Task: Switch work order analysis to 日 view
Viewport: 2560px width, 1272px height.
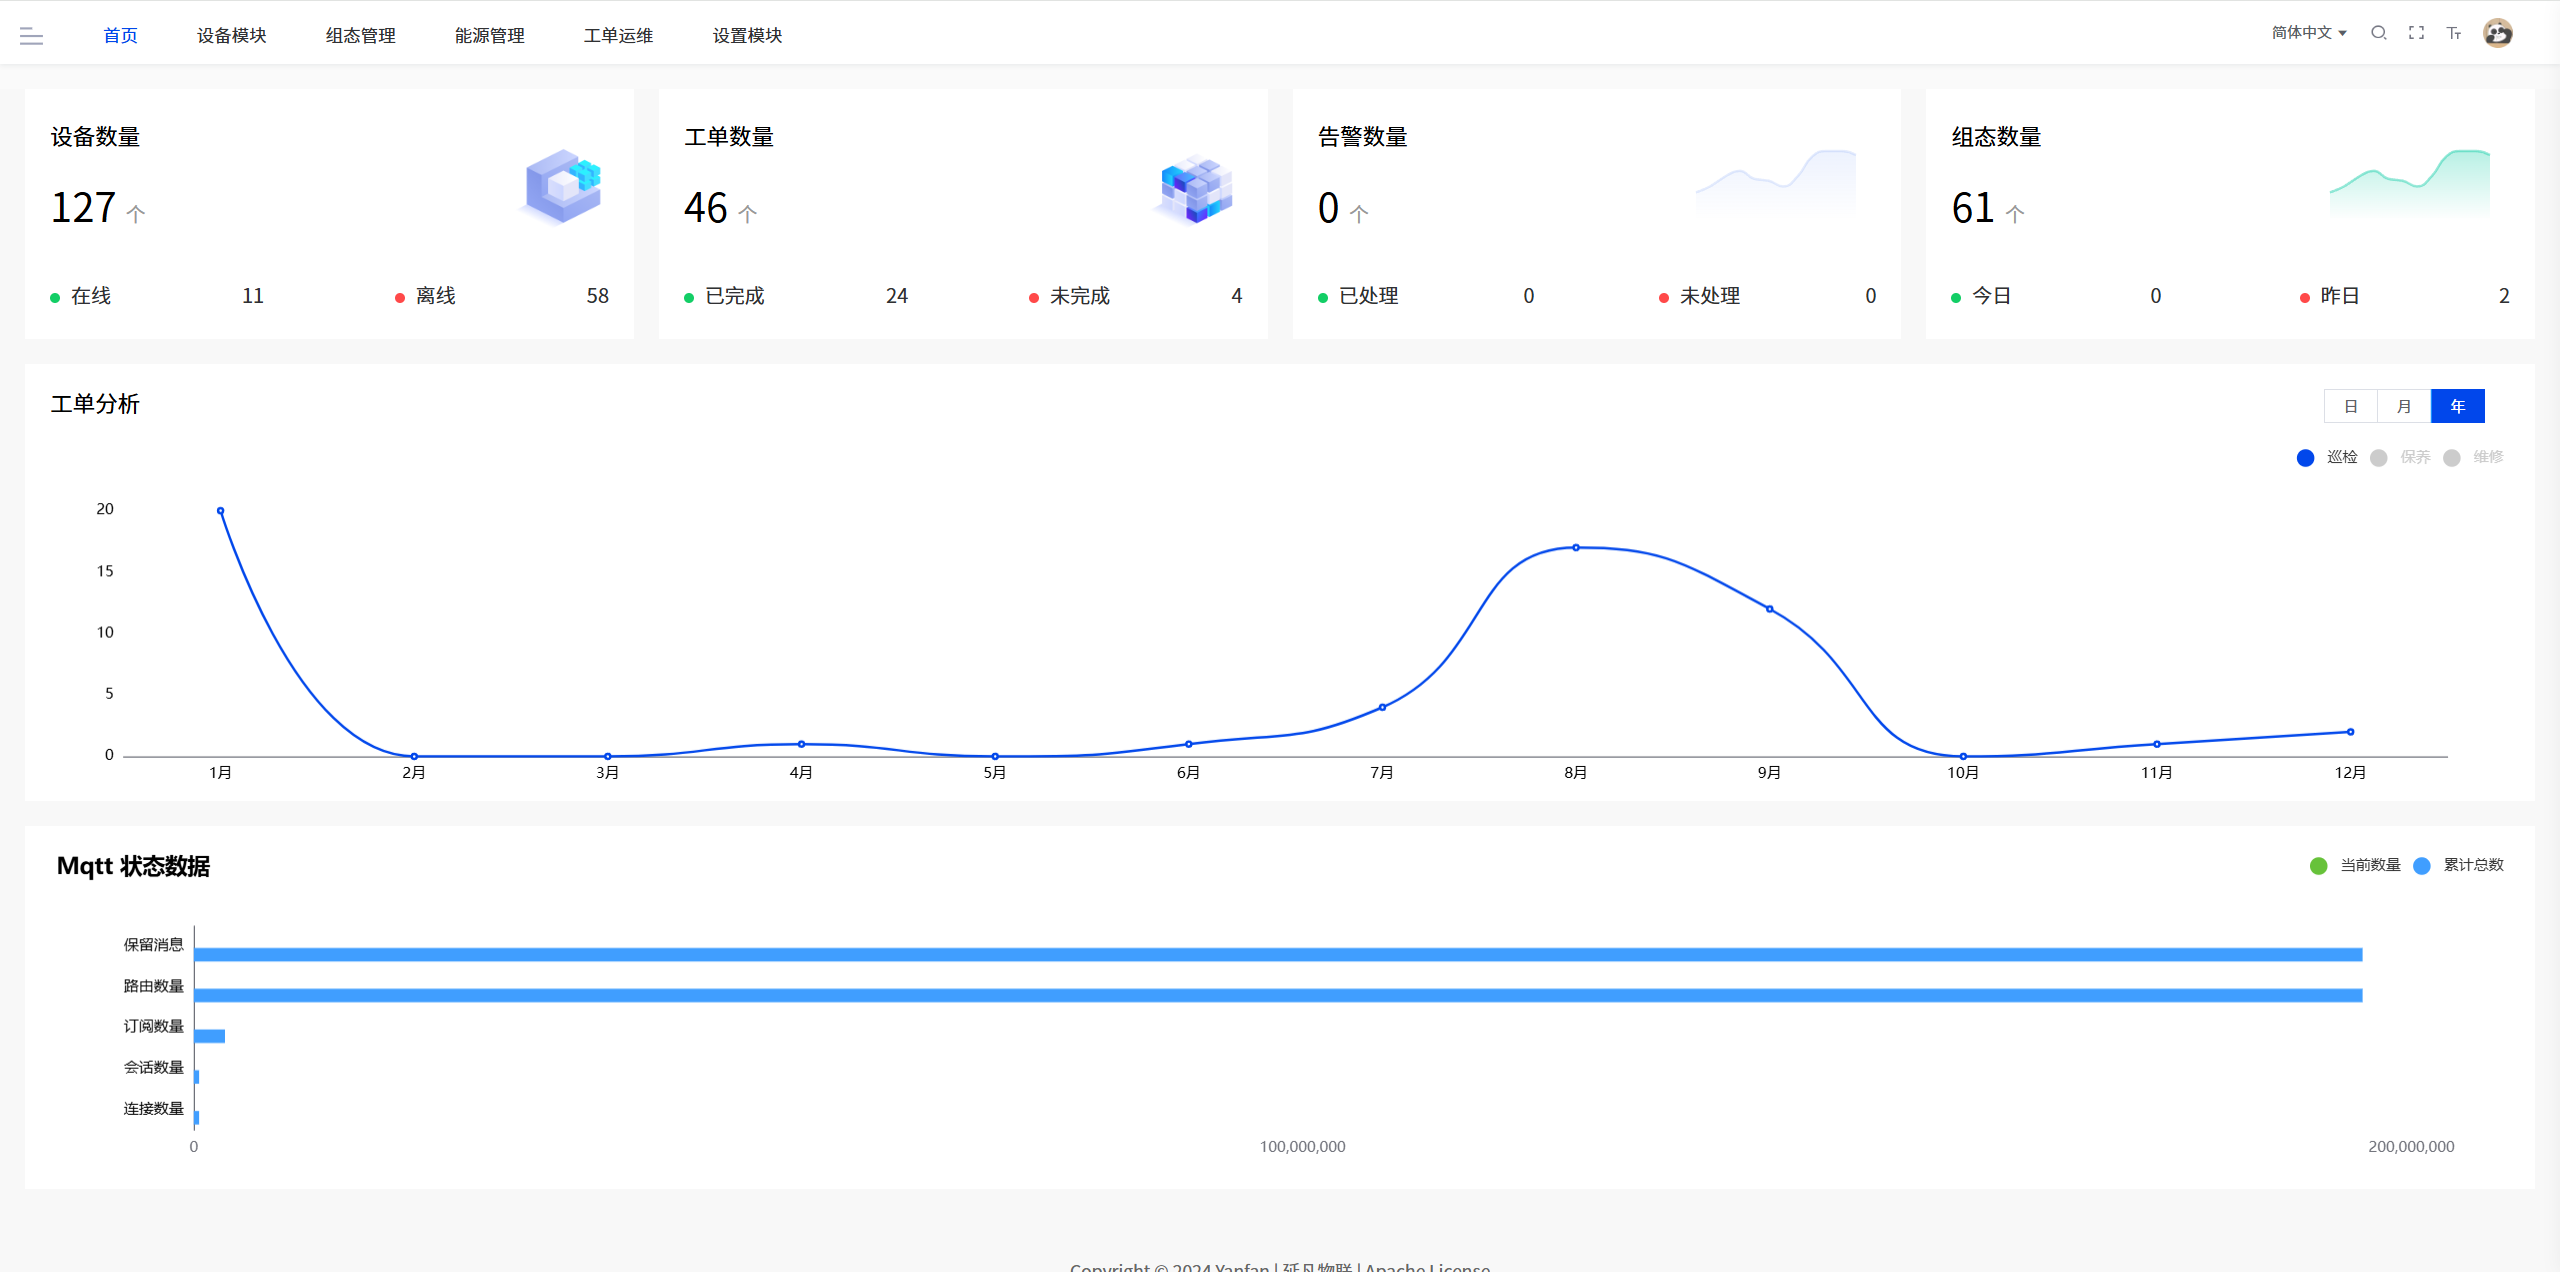Action: pyautogui.click(x=2350, y=406)
